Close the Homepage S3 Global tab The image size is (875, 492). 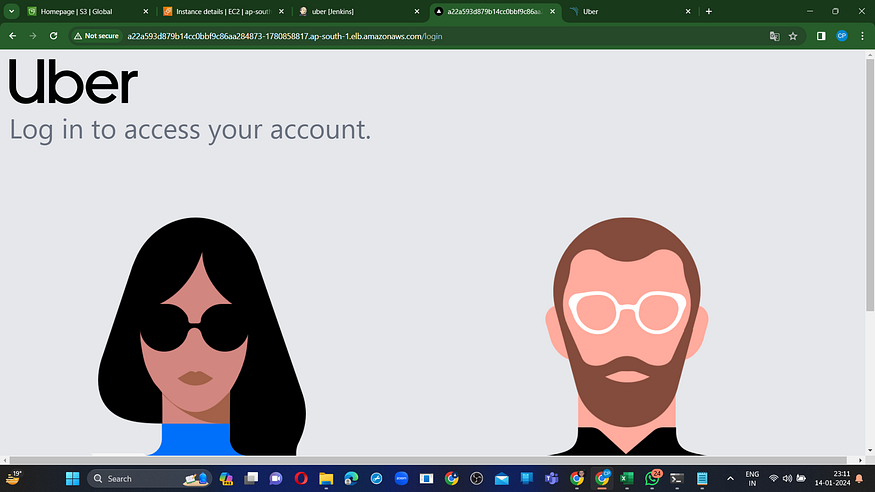coord(146,11)
